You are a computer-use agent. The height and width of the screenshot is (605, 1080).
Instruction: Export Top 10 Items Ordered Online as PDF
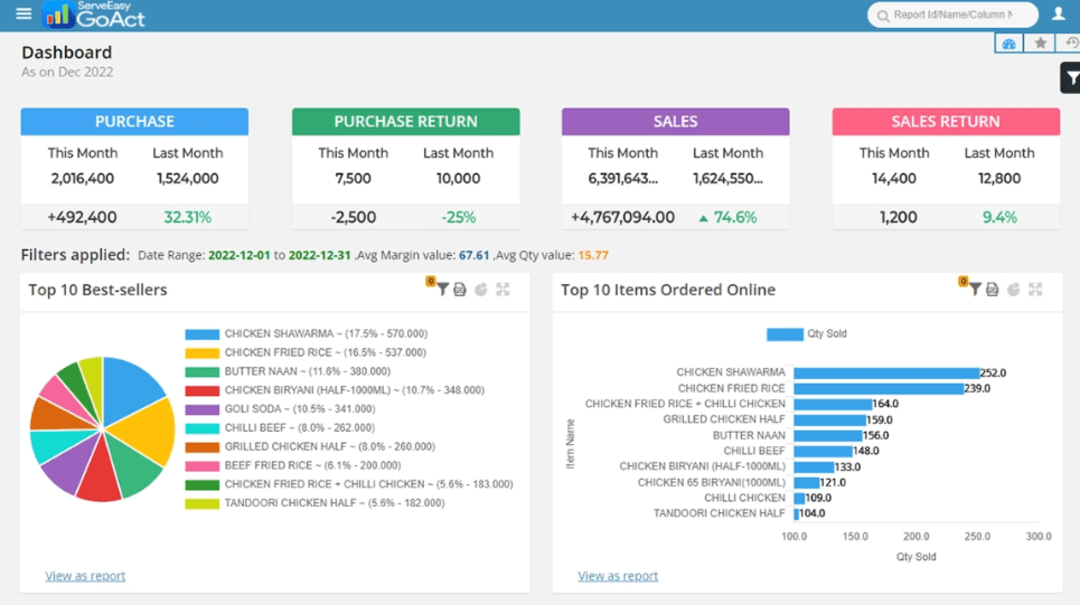coord(992,288)
